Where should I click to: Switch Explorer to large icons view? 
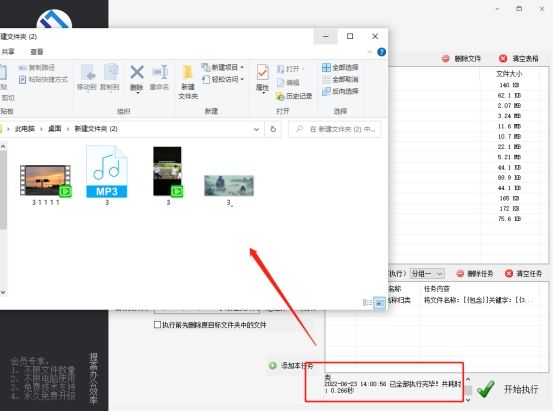379,302
